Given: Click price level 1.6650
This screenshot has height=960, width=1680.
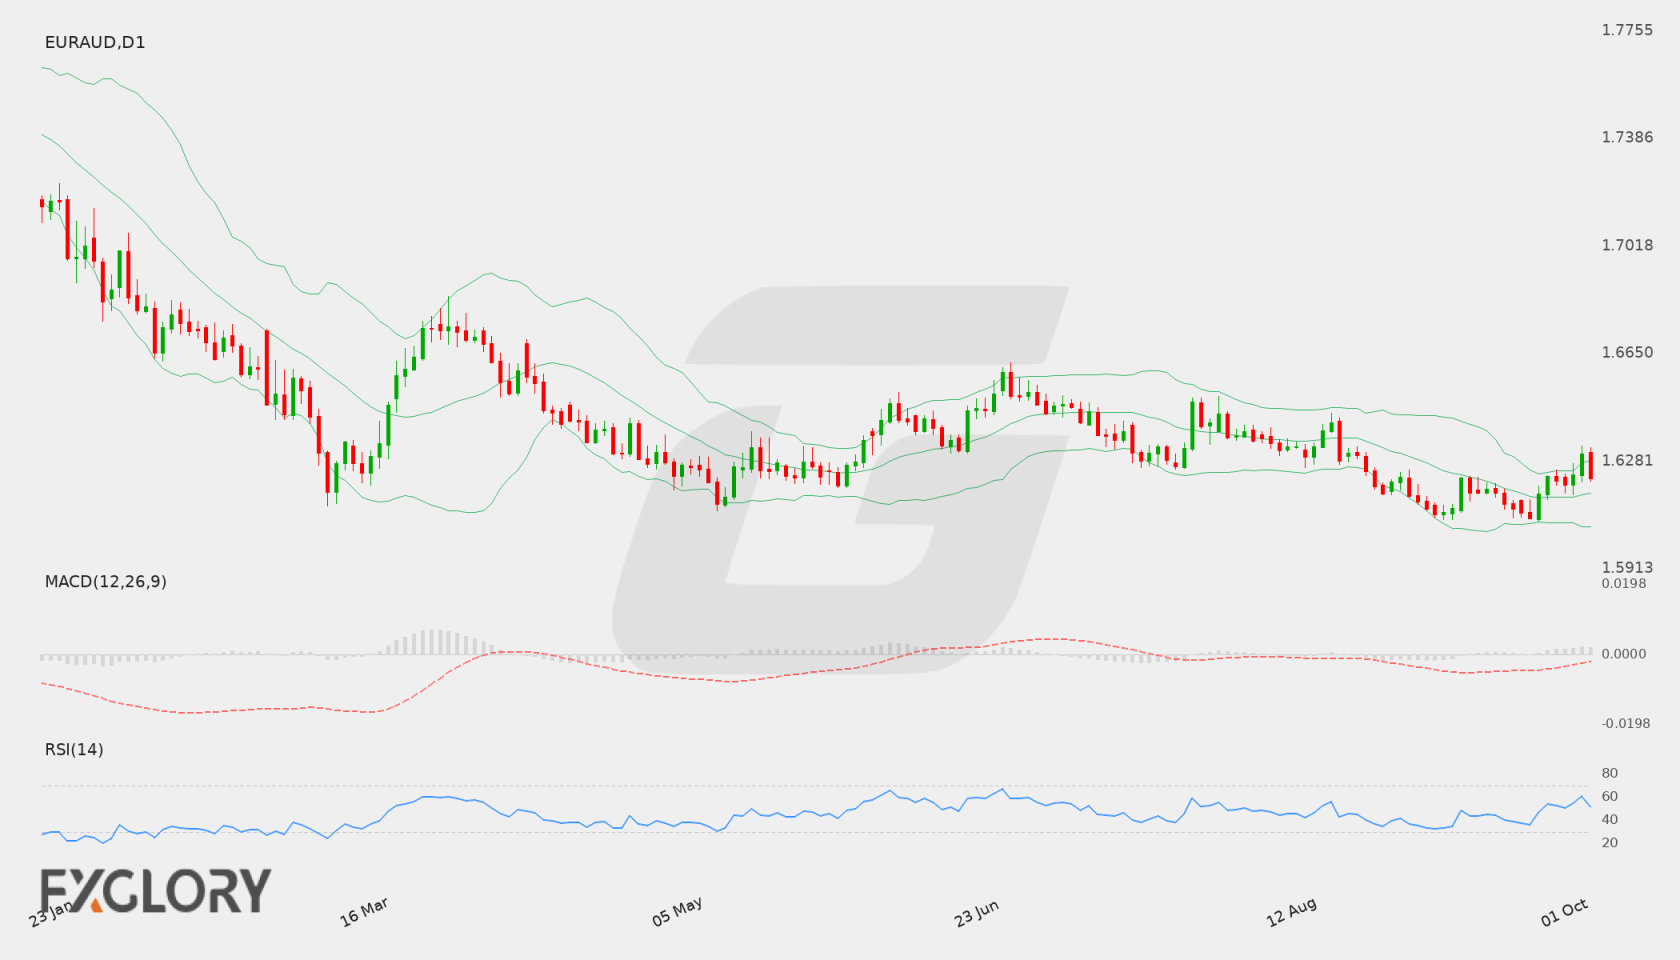Looking at the screenshot, I should coord(1627,352).
